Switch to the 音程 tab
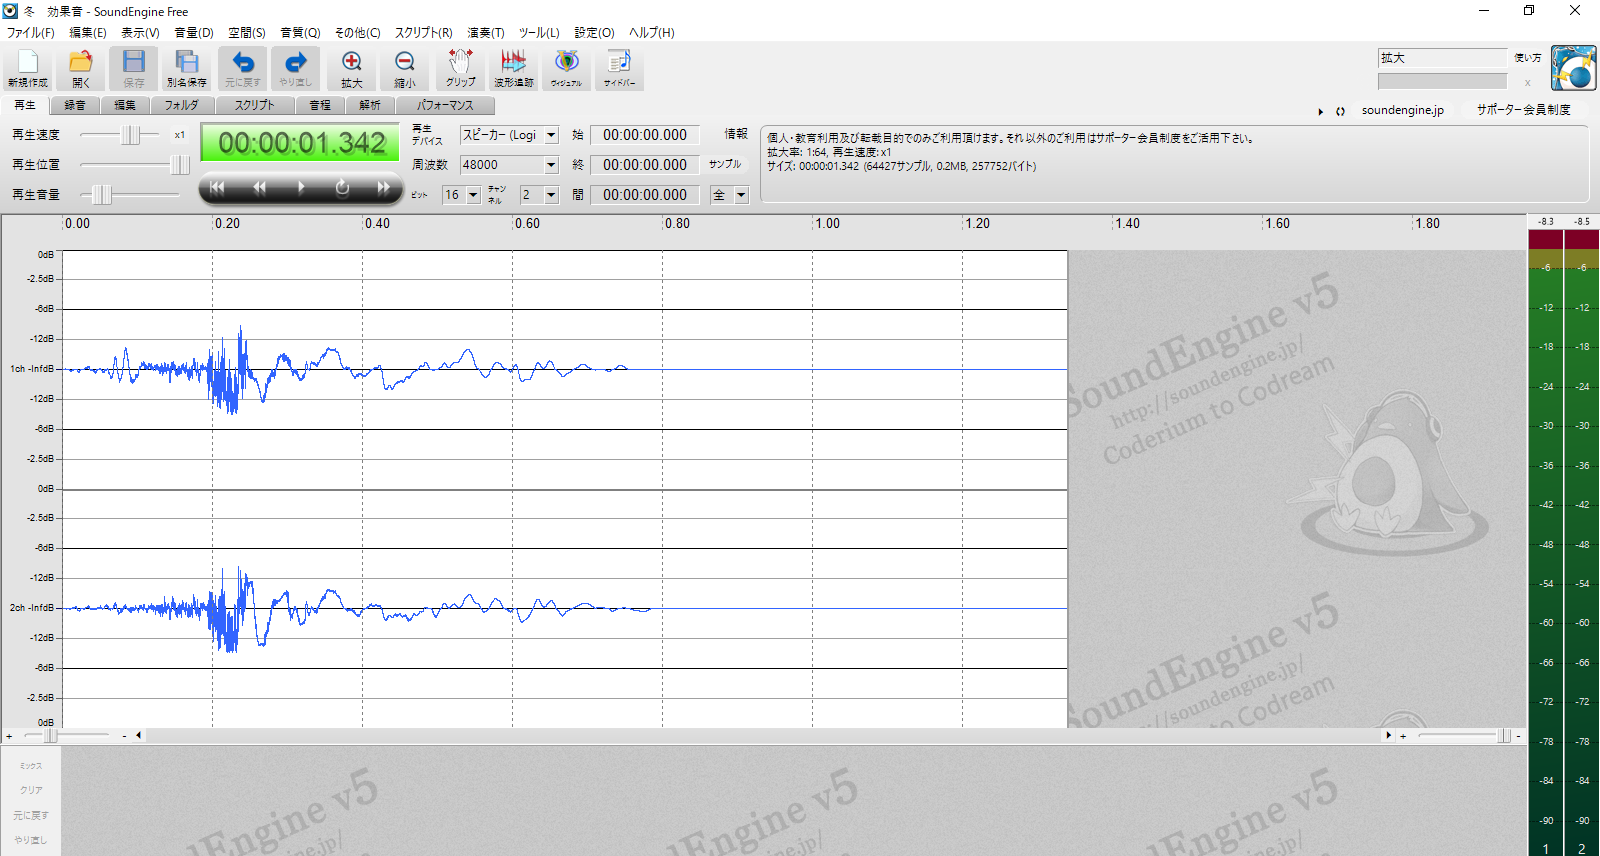The width and height of the screenshot is (1600, 856). point(320,105)
